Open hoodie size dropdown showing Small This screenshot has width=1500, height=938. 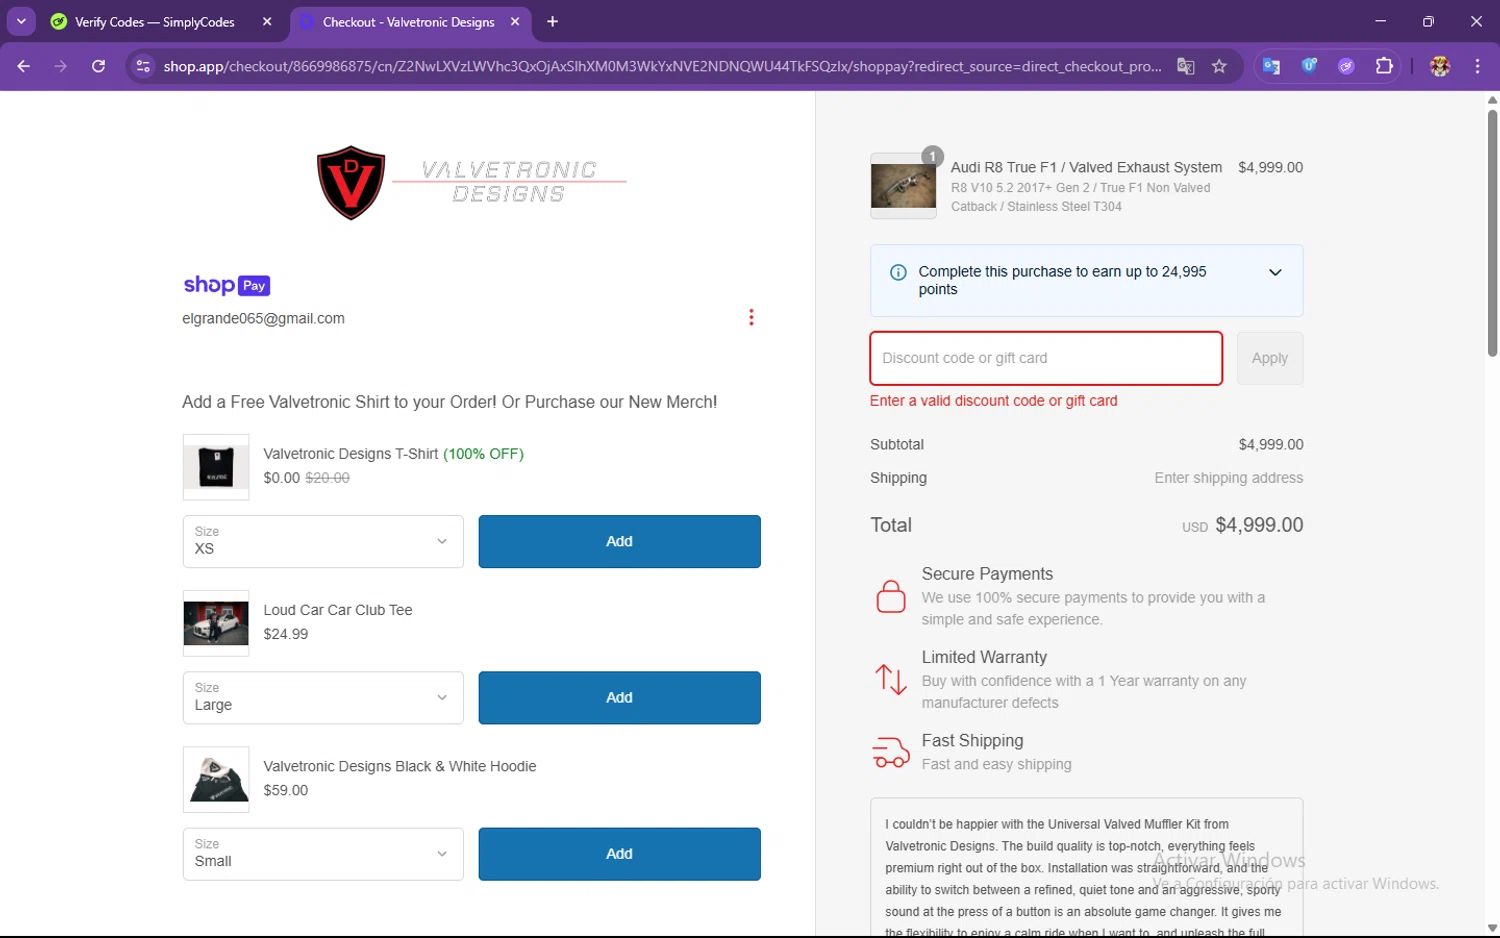click(x=323, y=853)
